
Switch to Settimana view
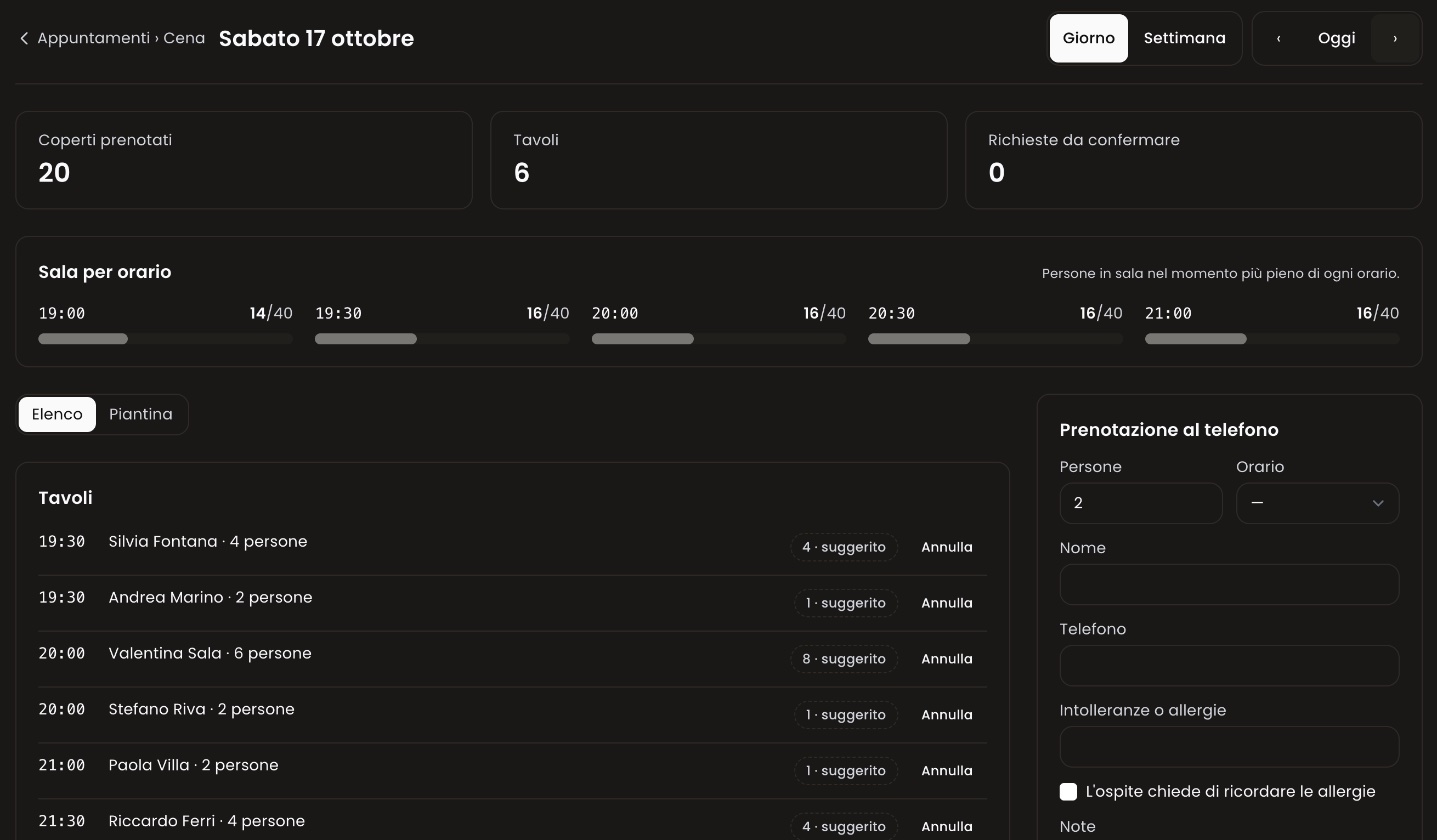point(1184,38)
